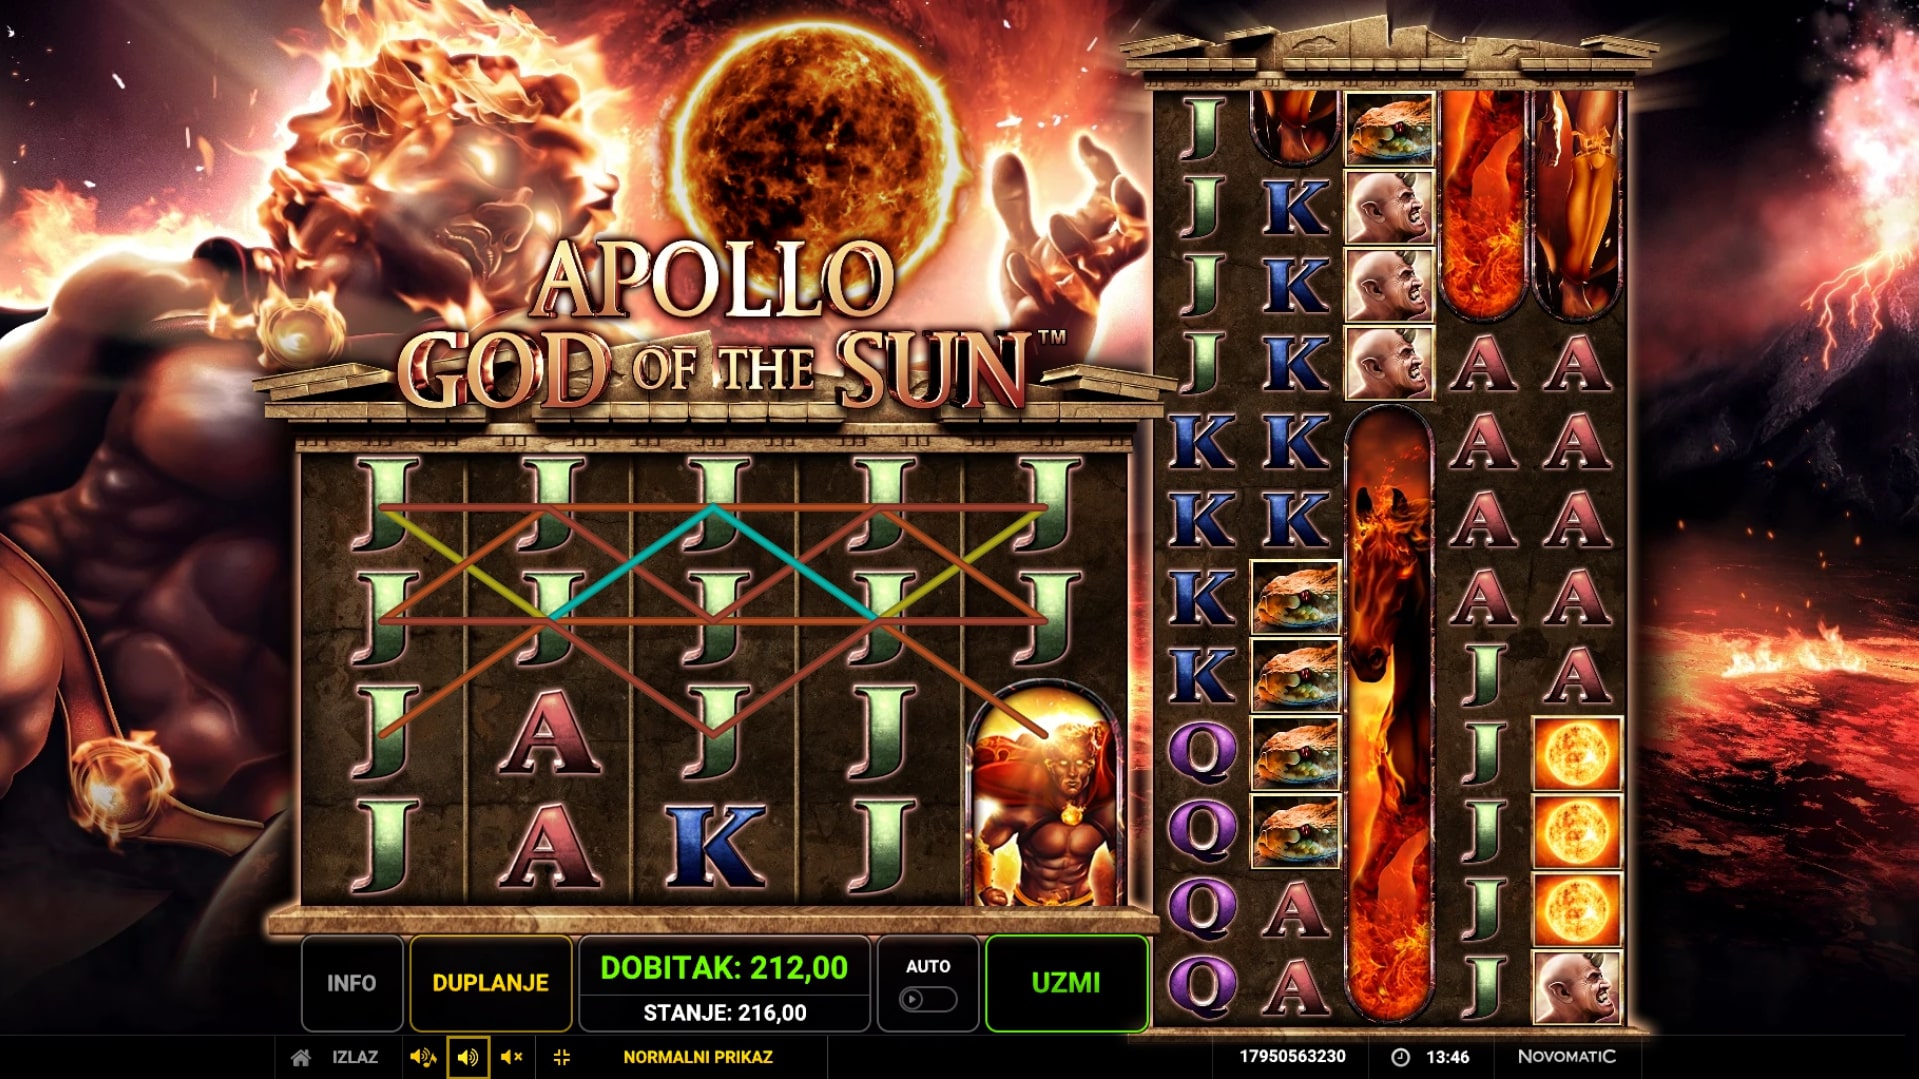Open the INFO paytable button
Image resolution: width=1919 pixels, height=1079 pixels.
pyautogui.click(x=352, y=983)
